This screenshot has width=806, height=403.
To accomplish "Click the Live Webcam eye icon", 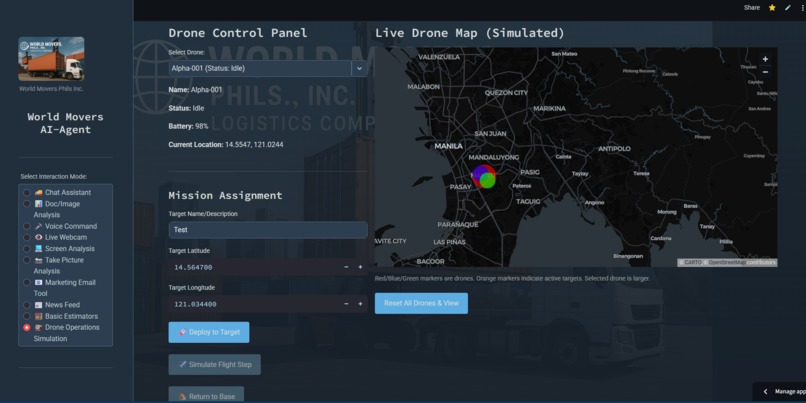I will [x=39, y=237].
